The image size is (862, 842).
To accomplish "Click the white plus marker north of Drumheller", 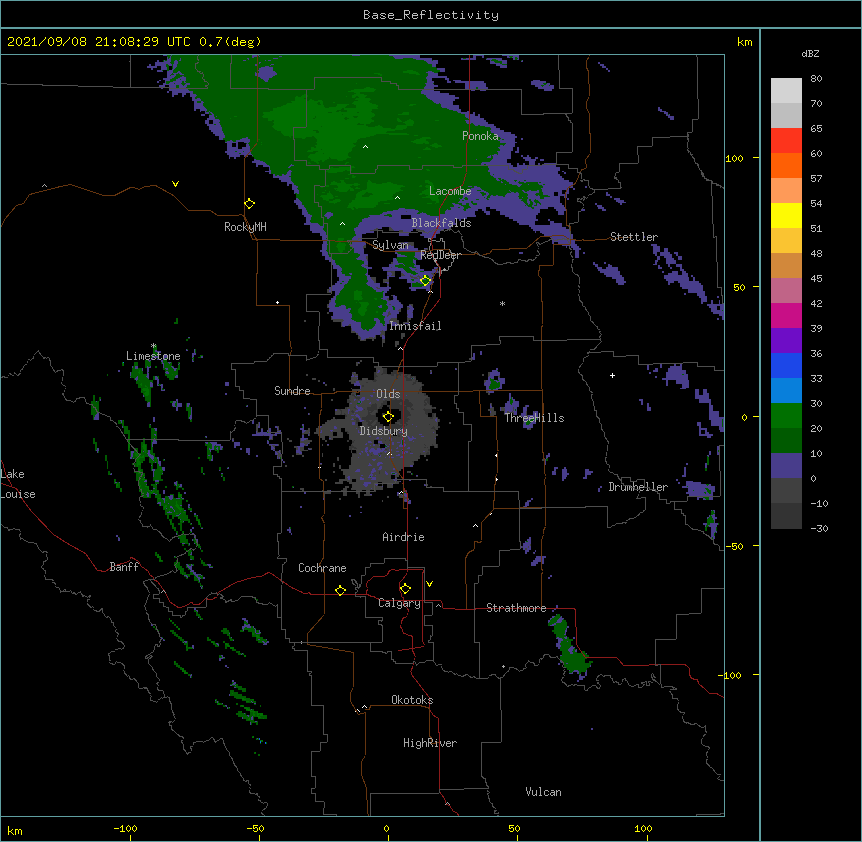I will (612, 375).
